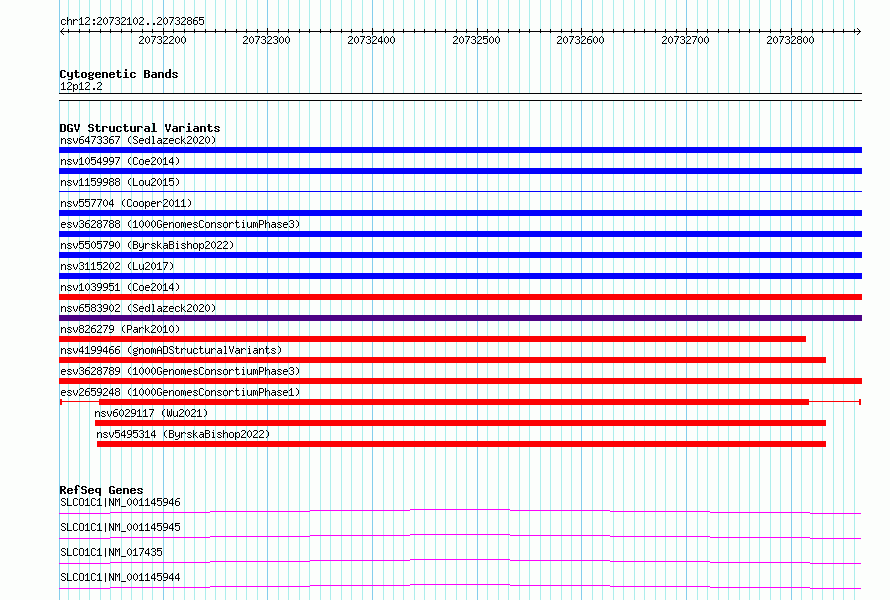Select the magenta line of NM_001145945
Image resolution: width=890 pixels, height=600 pixels.
click(x=460, y=536)
